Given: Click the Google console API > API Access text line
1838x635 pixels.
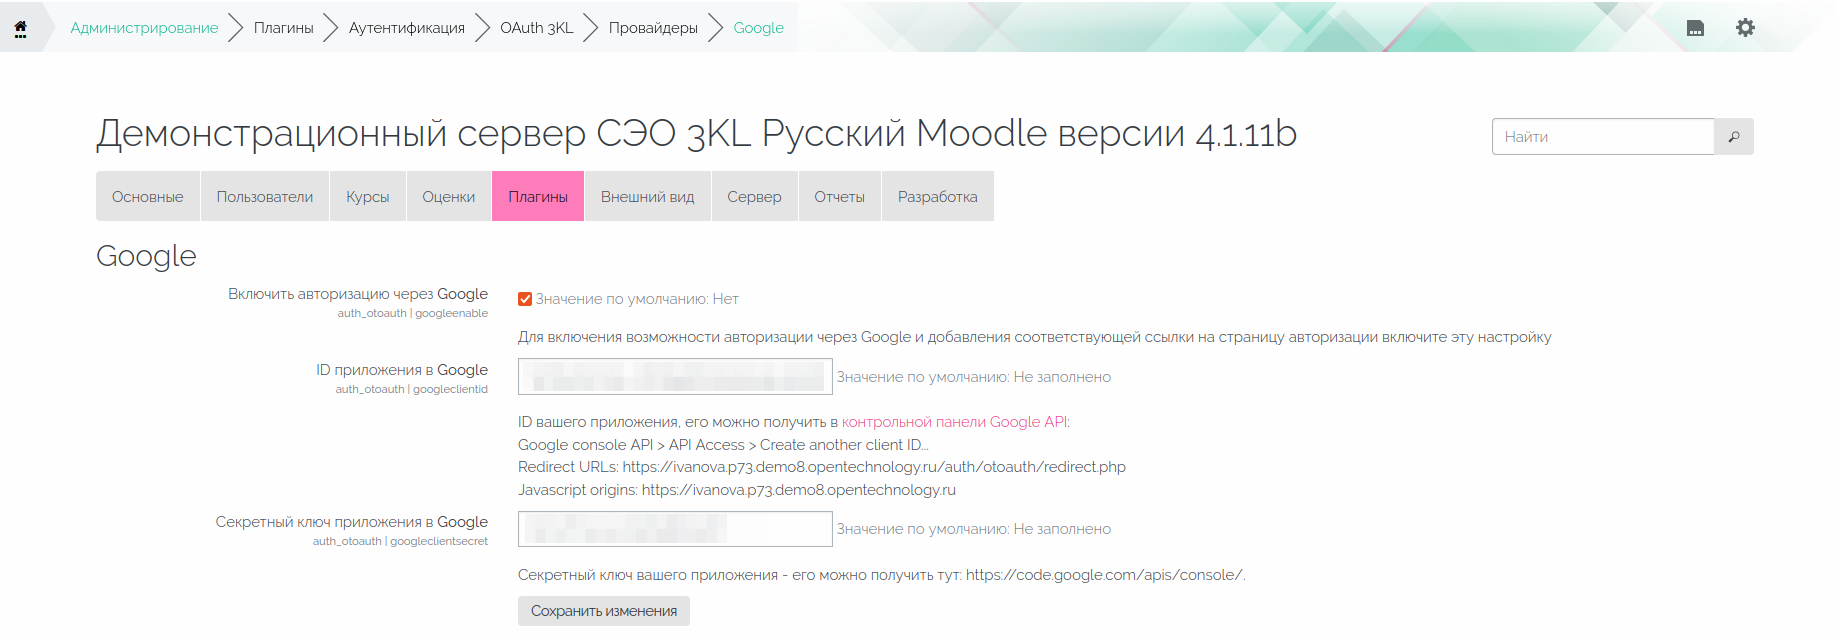Looking at the screenshot, I should (723, 445).
